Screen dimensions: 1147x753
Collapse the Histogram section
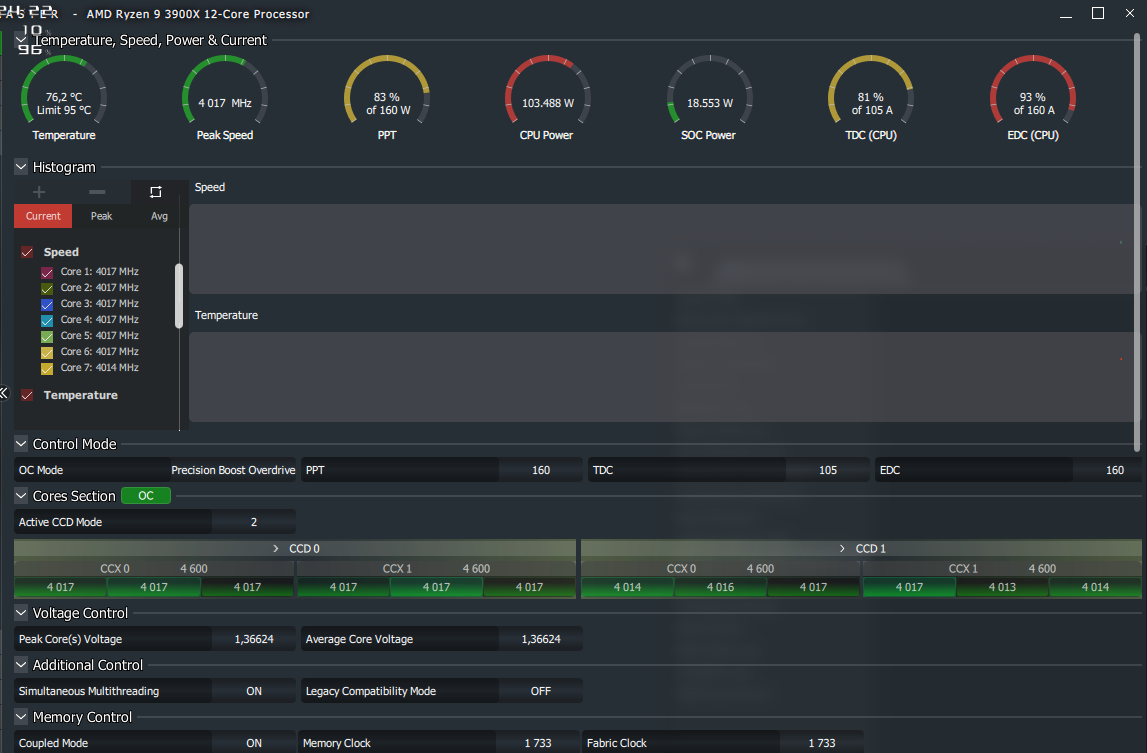21,166
